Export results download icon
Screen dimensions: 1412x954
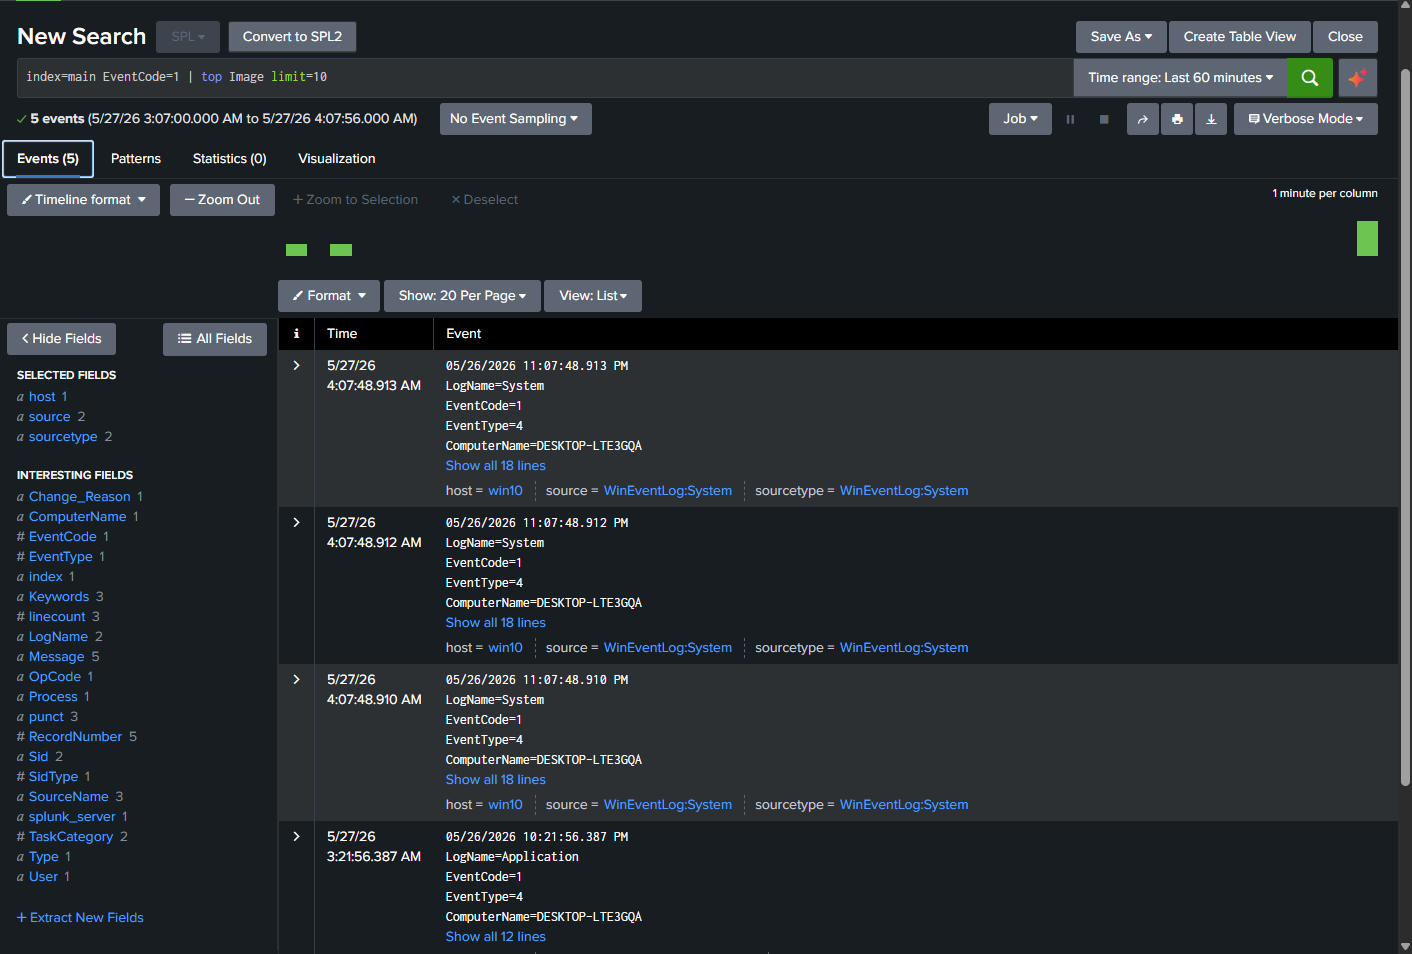coord(1211,119)
